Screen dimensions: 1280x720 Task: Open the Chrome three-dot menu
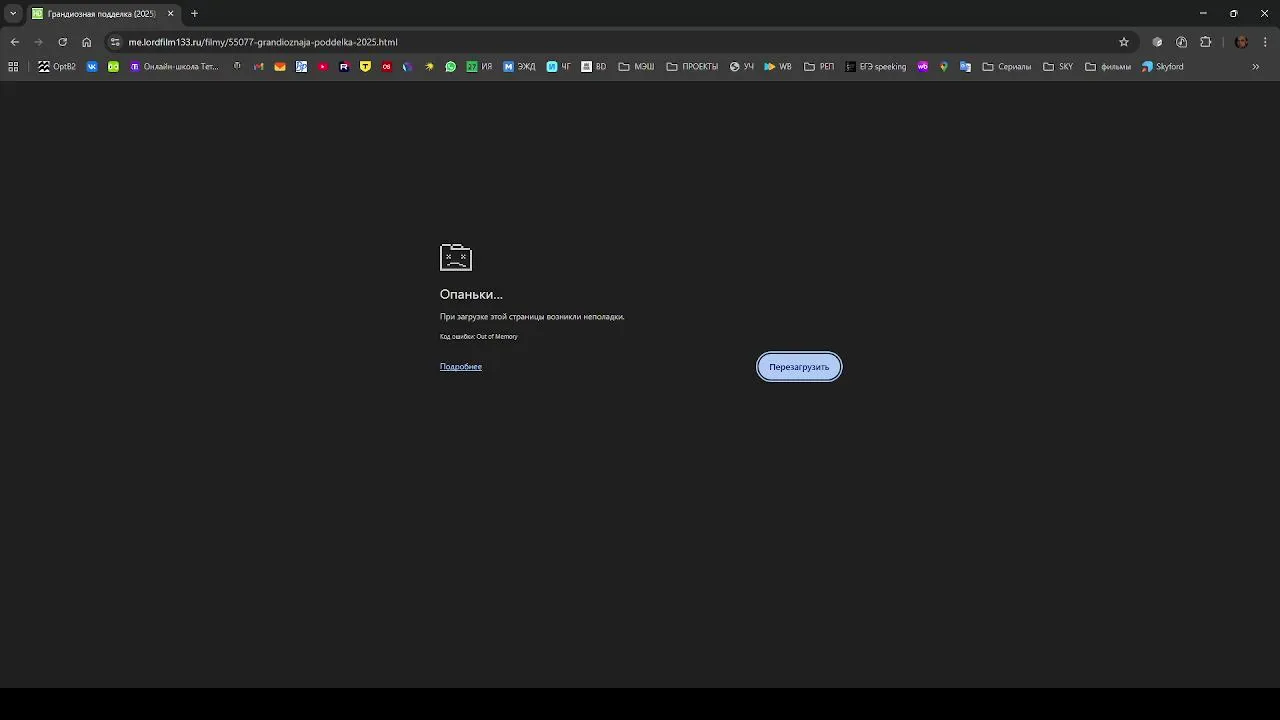click(1265, 42)
